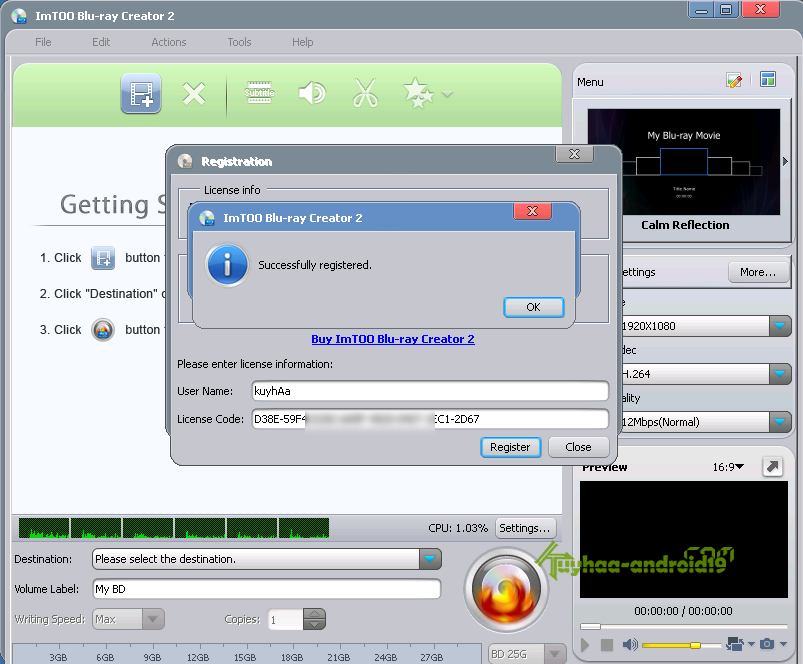Mute the preview volume speaker icon
Screen dimensions: 803x664
[x=630, y=645]
